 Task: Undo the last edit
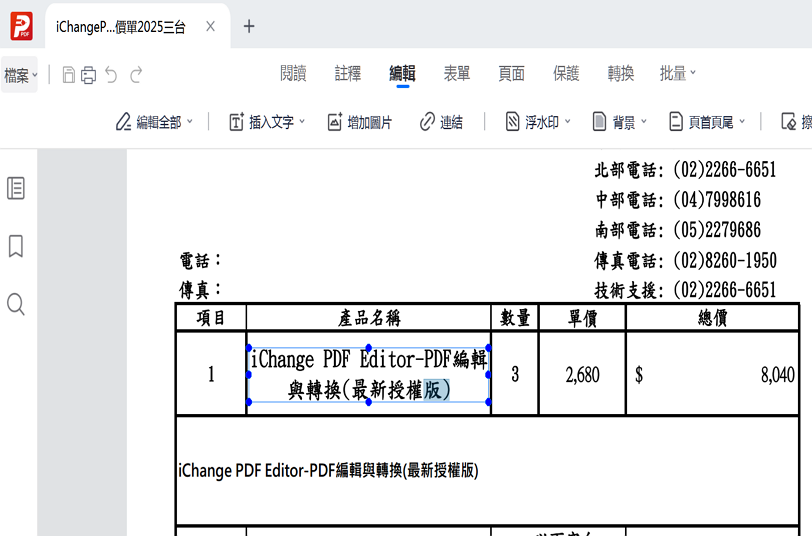point(111,75)
